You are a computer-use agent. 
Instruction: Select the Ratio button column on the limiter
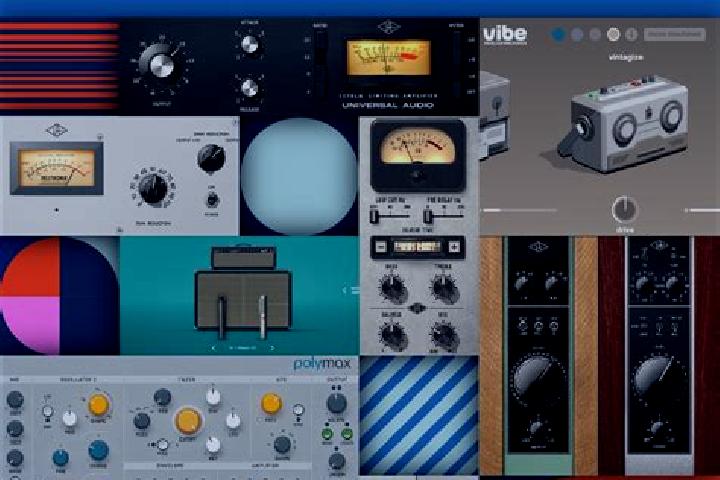tap(321, 62)
